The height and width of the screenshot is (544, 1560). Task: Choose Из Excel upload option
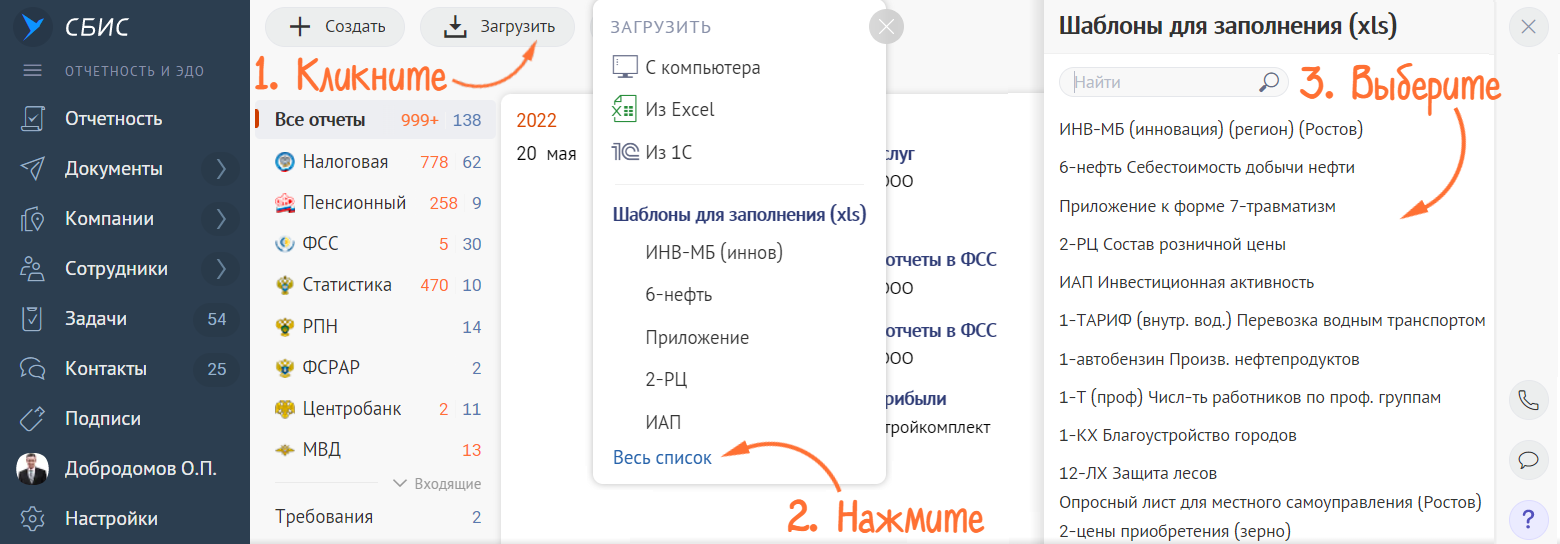(x=664, y=110)
